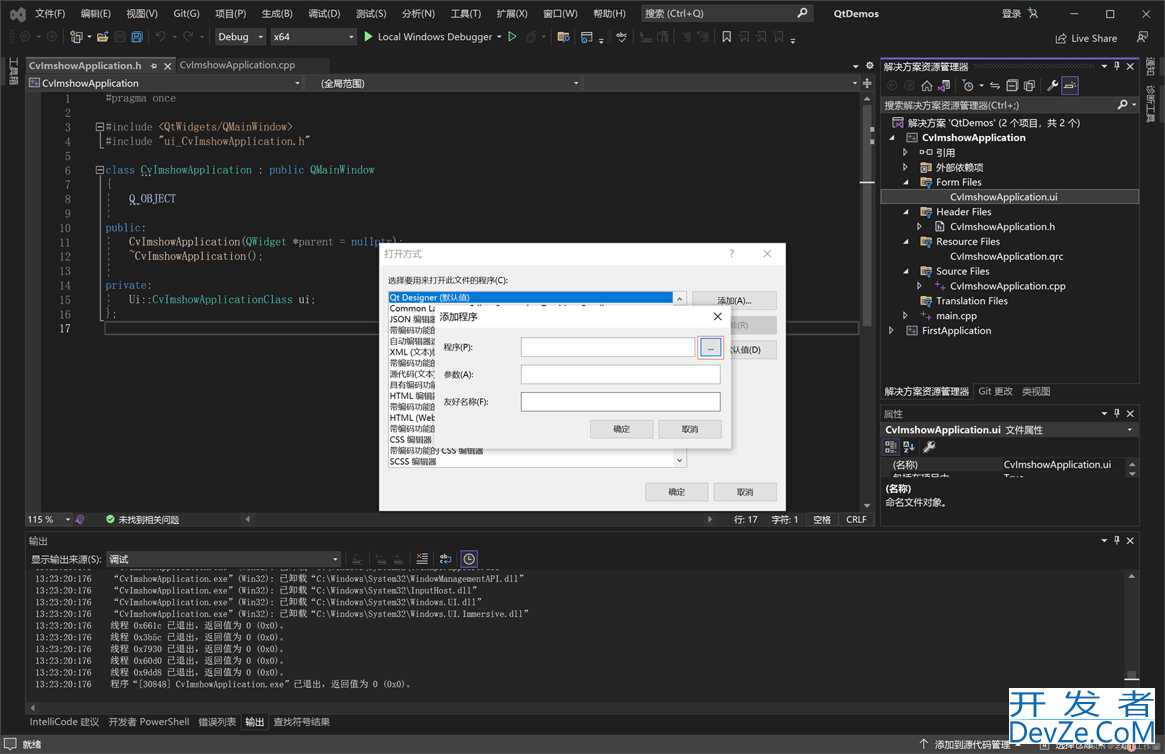
Task: Open the 生成(B) menu
Action: 277,13
